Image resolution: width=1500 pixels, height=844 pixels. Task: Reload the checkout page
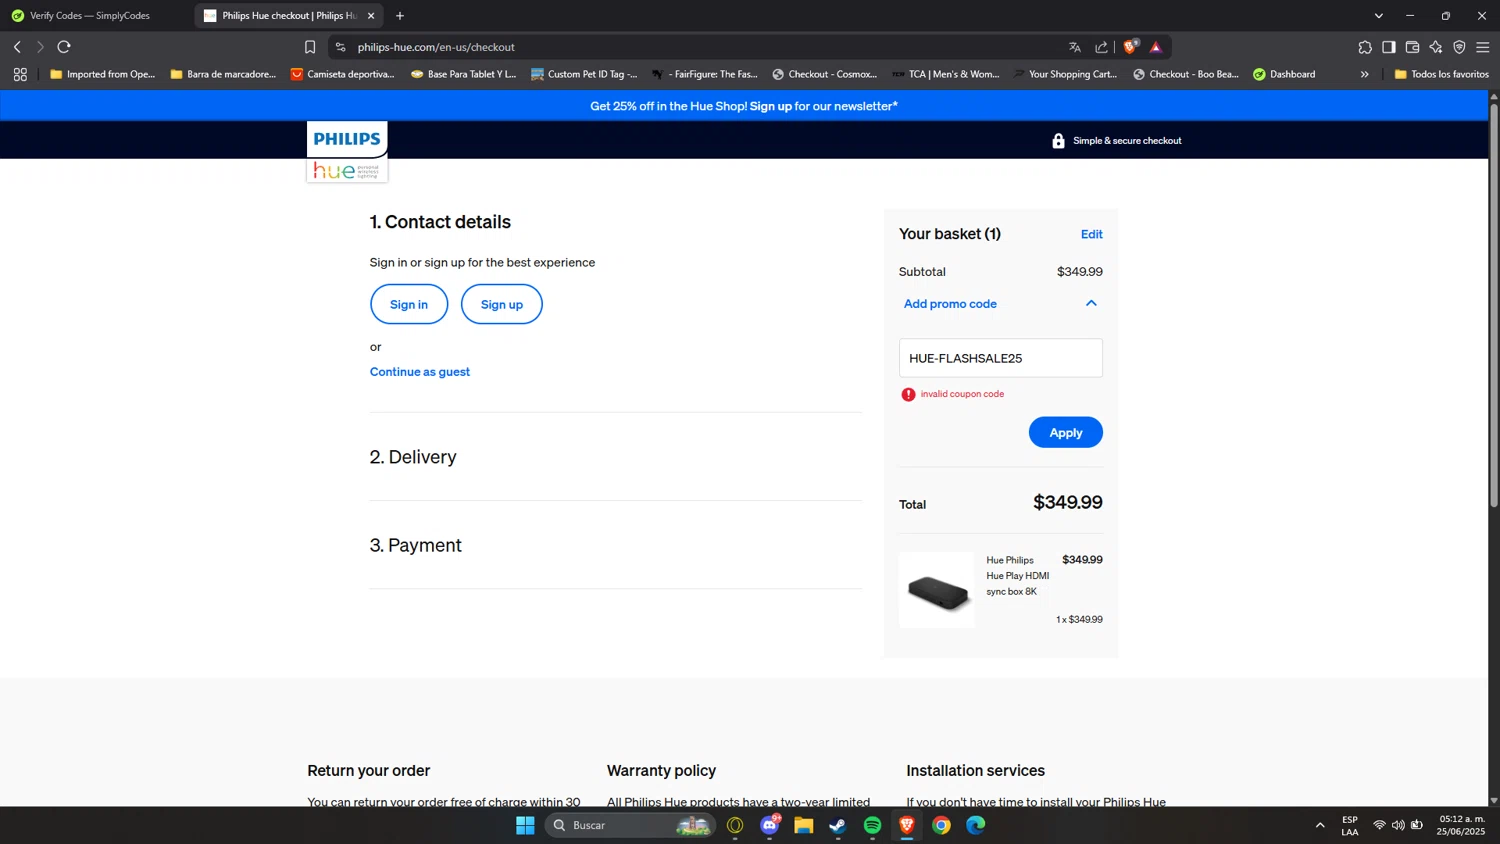[x=64, y=47]
